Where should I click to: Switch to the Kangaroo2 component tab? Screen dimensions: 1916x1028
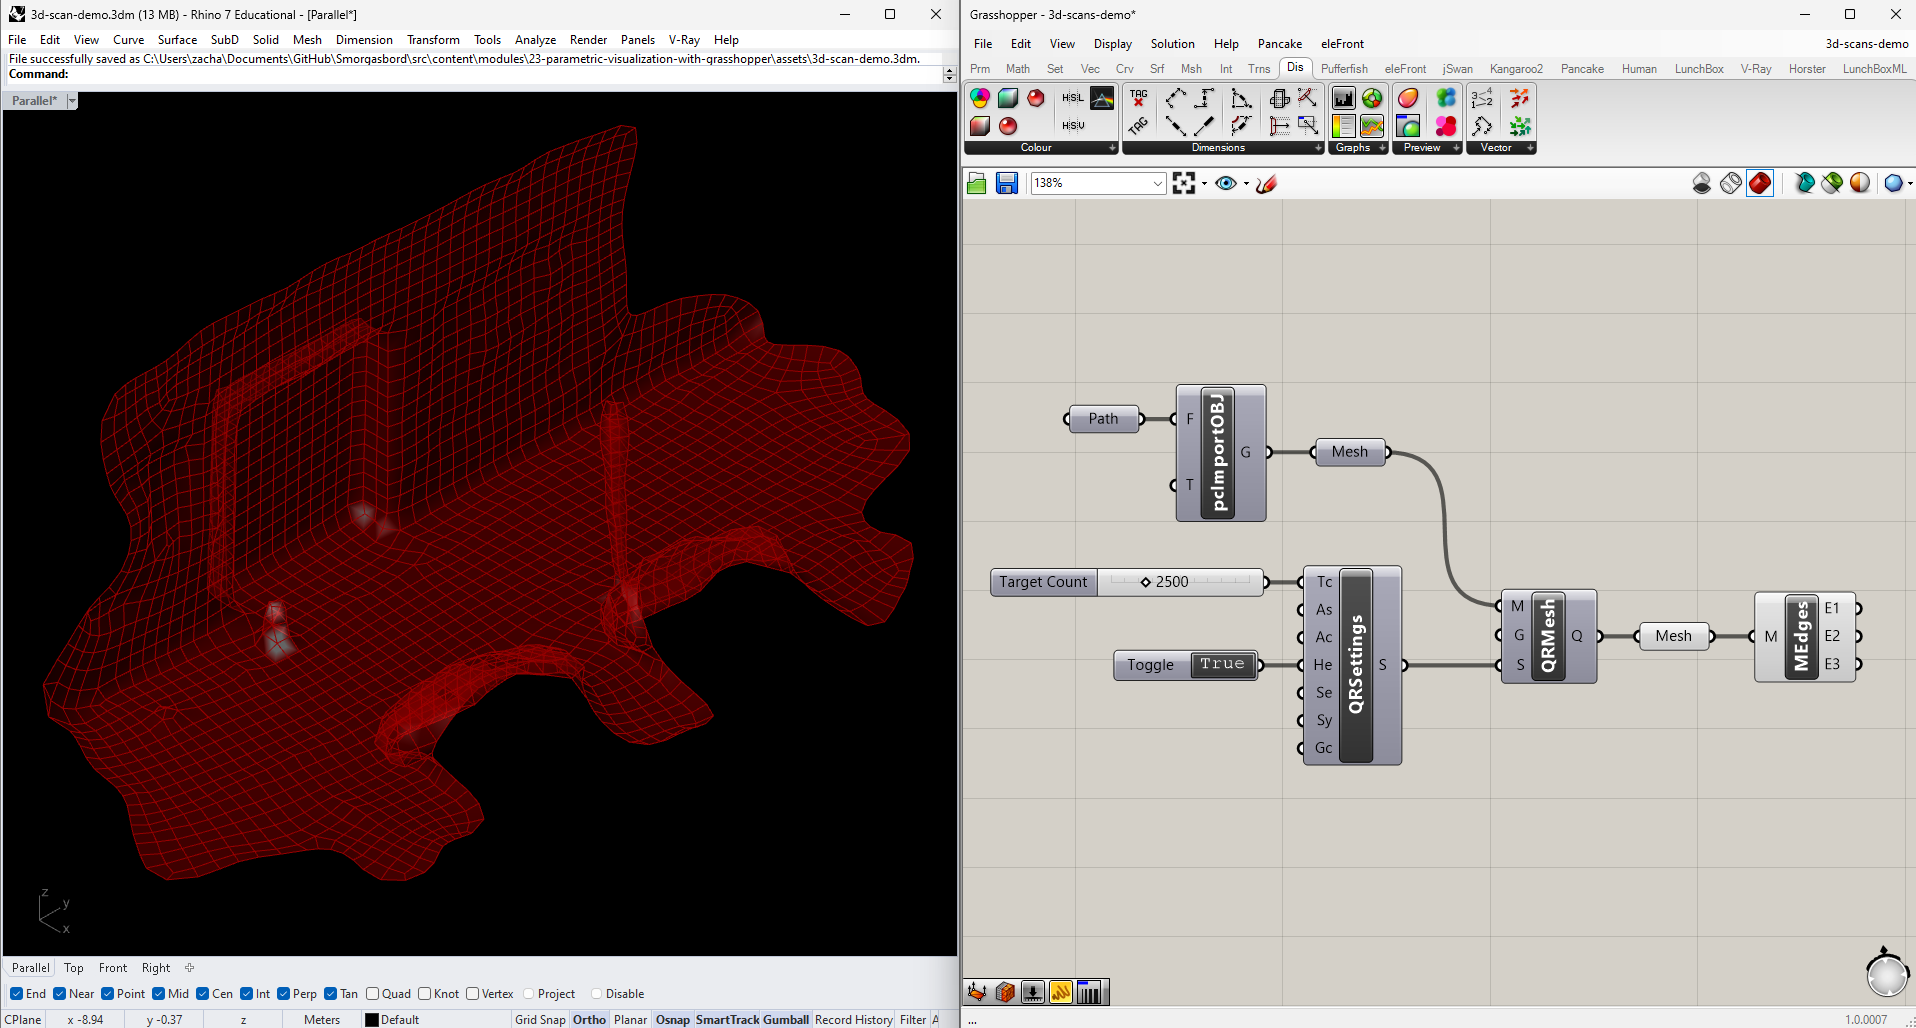point(1515,69)
